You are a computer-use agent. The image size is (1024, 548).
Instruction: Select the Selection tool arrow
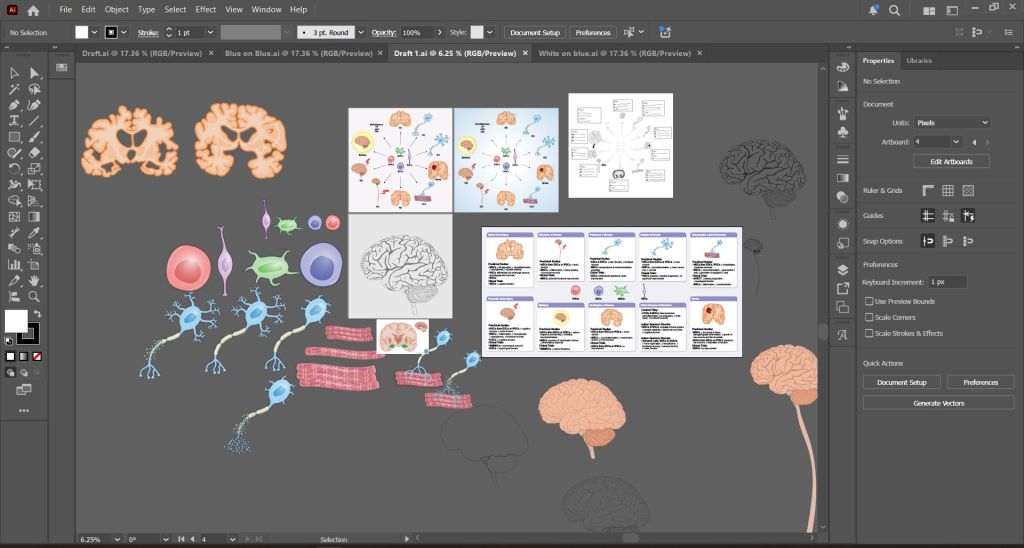(x=14, y=73)
